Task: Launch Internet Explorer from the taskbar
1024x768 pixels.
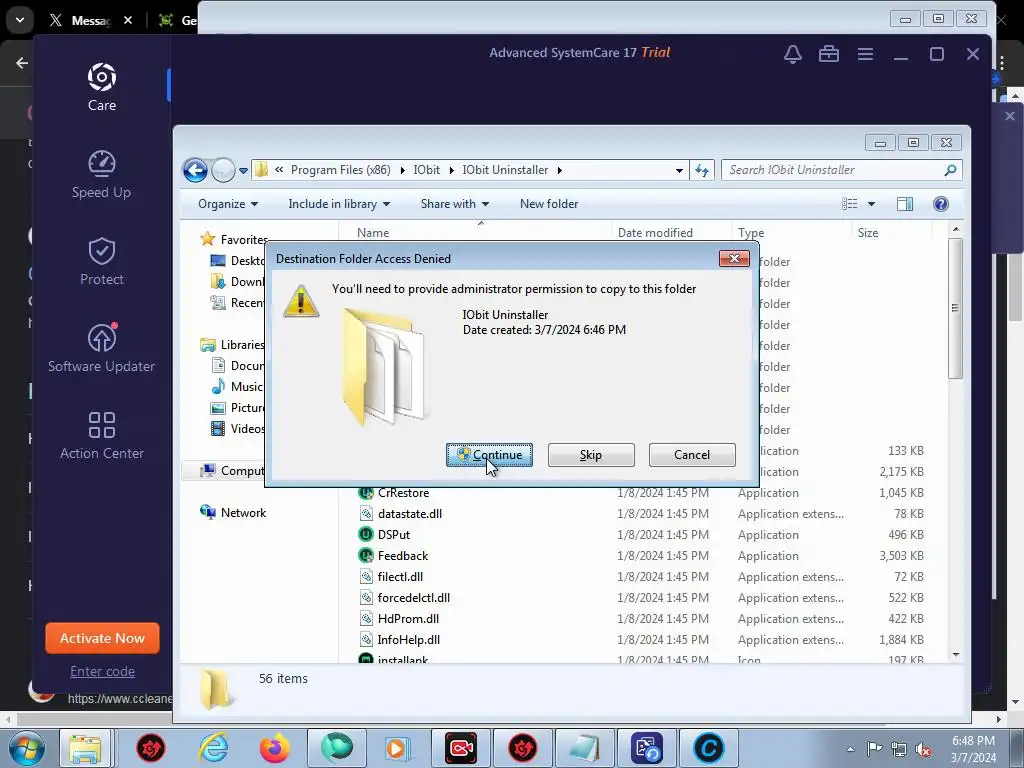Action: [x=213, y=748]
